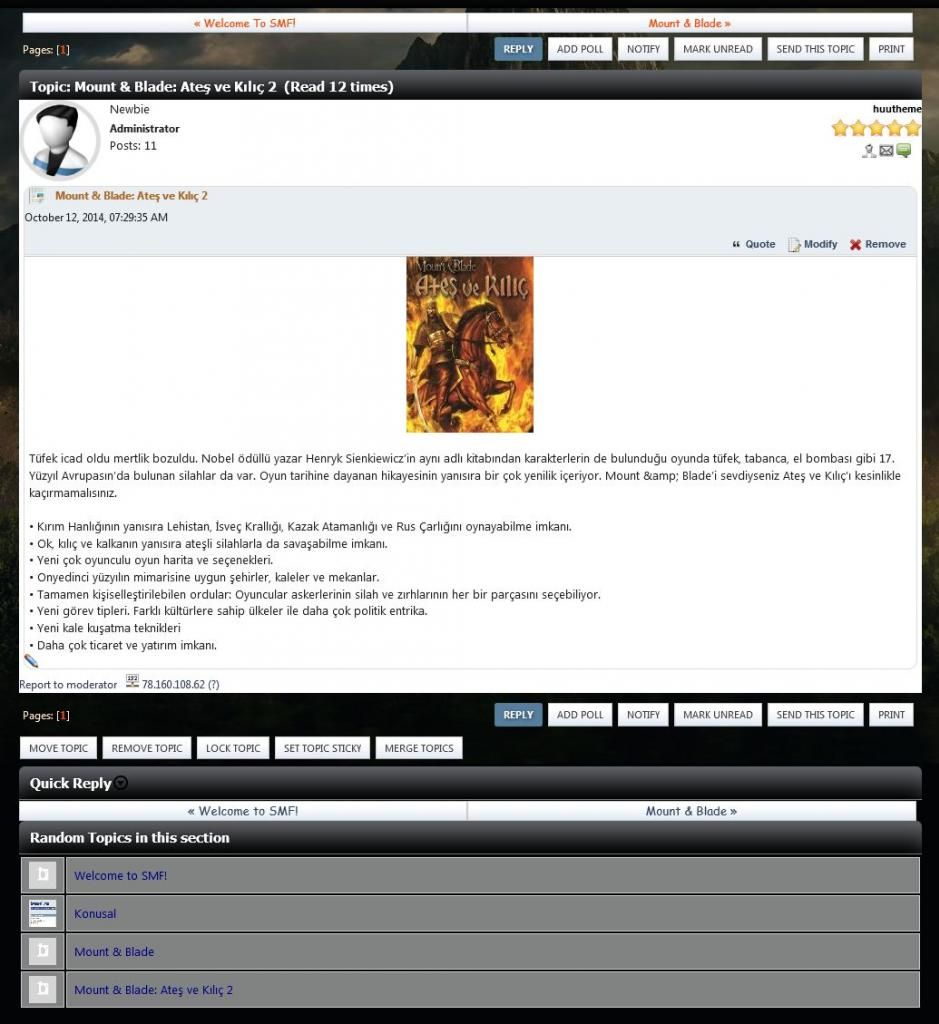Viewport: 939px width, 1024px height.
Task: Click Report to moderator link
Action: [x=68, y=684]
